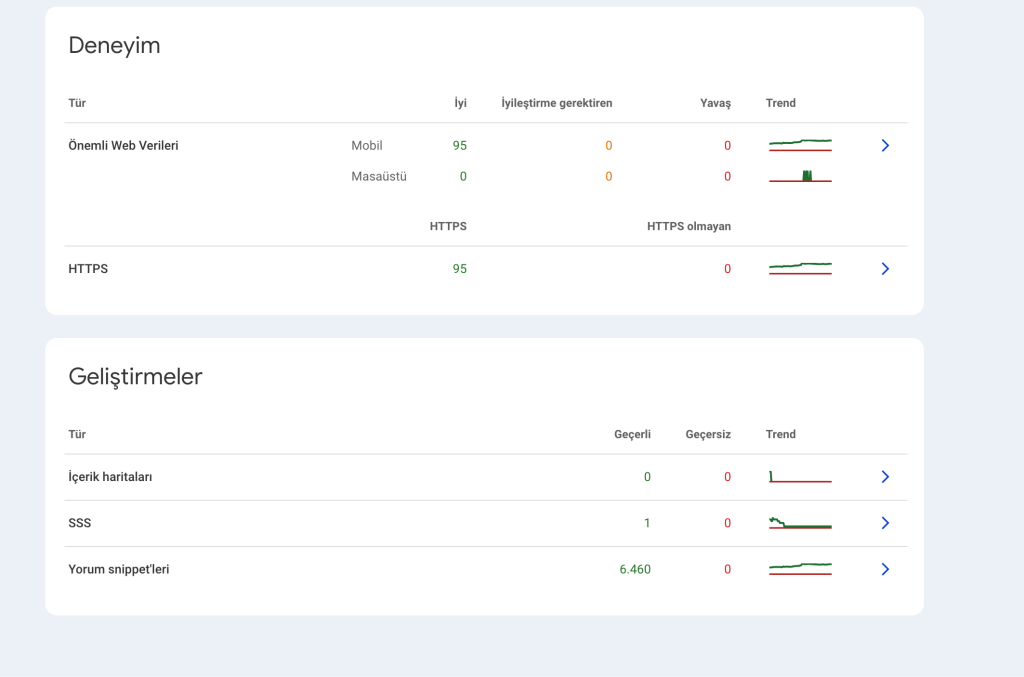Select the Önemli Web Verileri row label

pos(123,146)
